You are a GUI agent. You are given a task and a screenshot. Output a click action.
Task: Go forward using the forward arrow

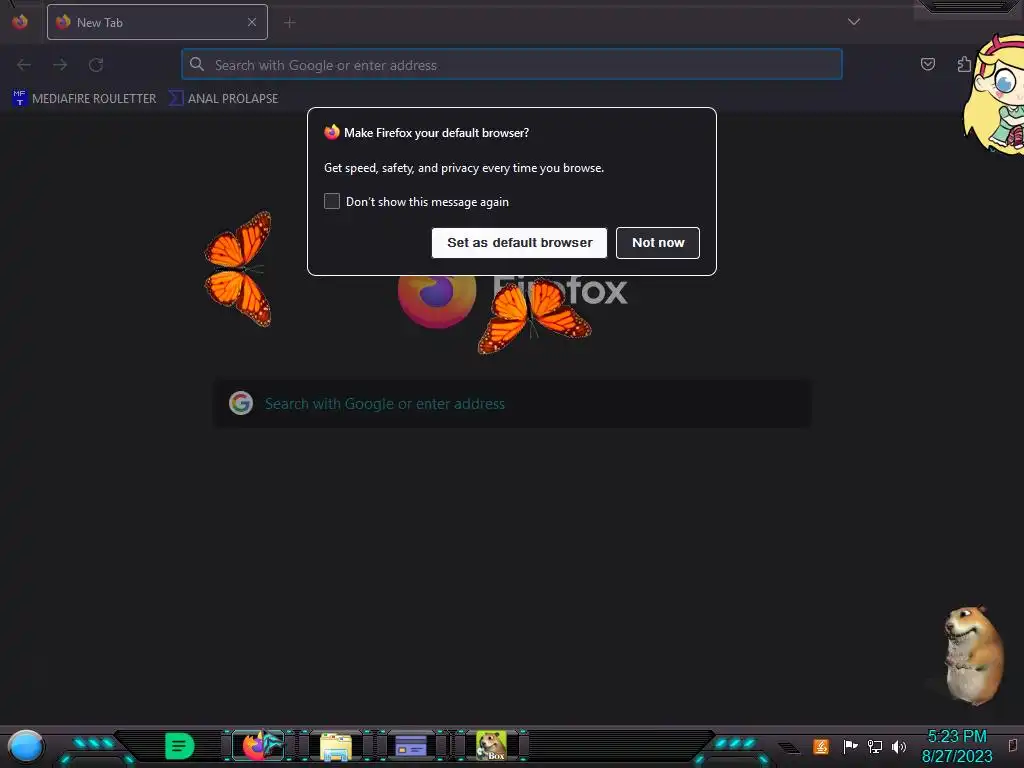point(60,65)
